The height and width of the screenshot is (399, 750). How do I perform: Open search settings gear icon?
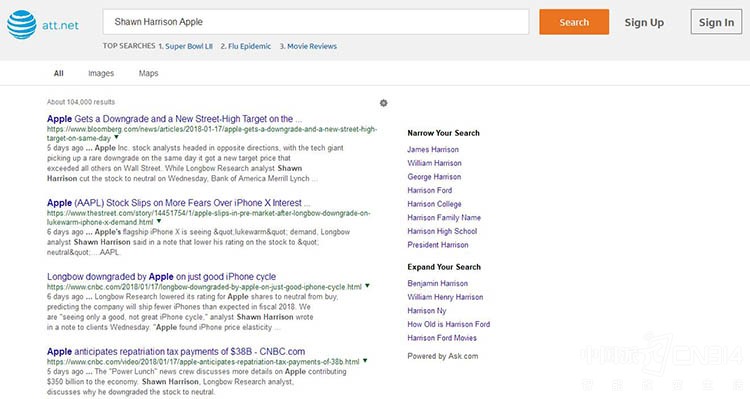click(x=384, y=103)
